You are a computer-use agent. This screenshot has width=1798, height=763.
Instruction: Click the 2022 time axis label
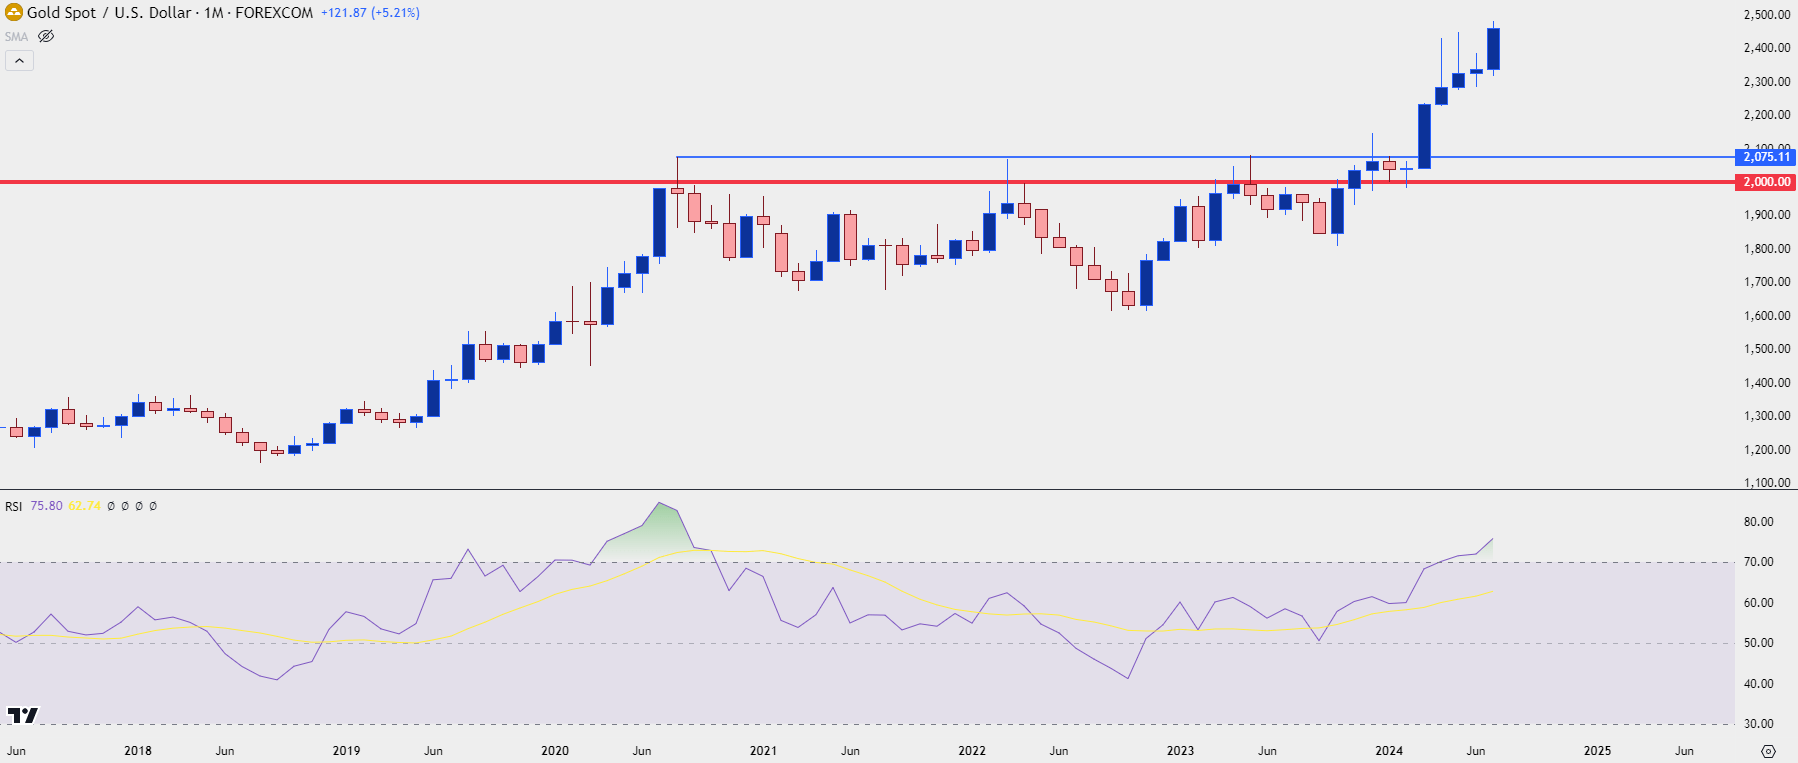pyautogui.click(x=971, y=751)
